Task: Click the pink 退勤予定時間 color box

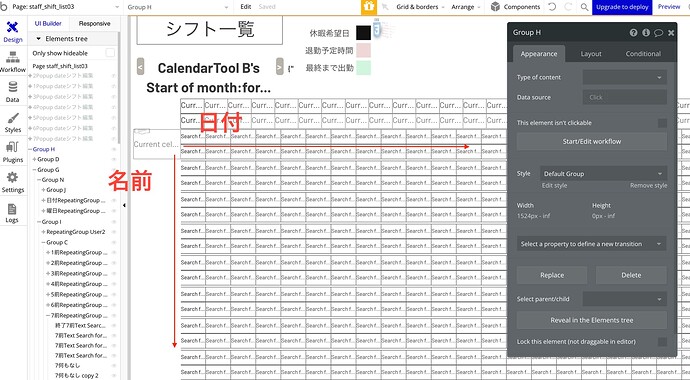Action: [x=363, y=51]
